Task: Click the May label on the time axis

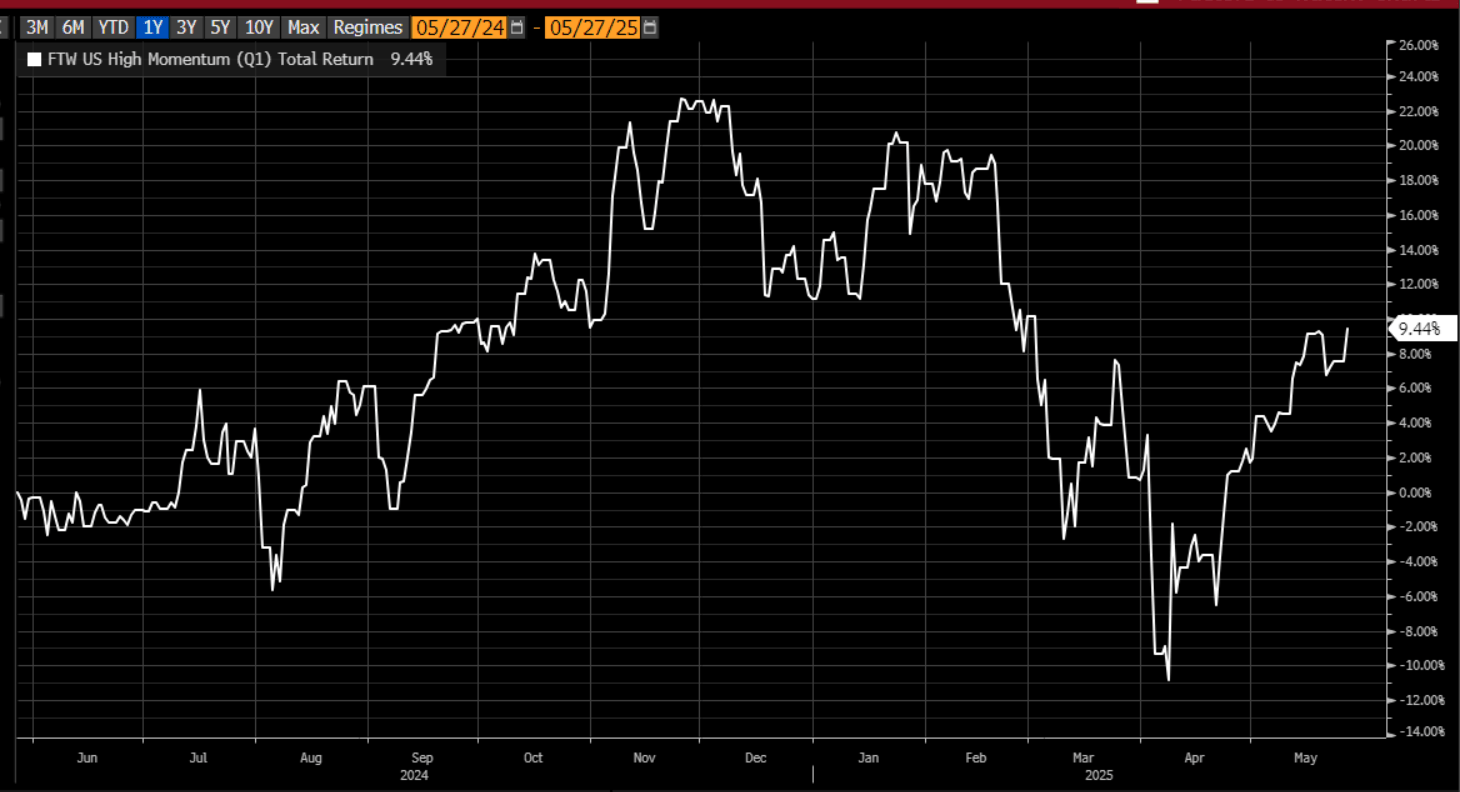Action: 1304,758
